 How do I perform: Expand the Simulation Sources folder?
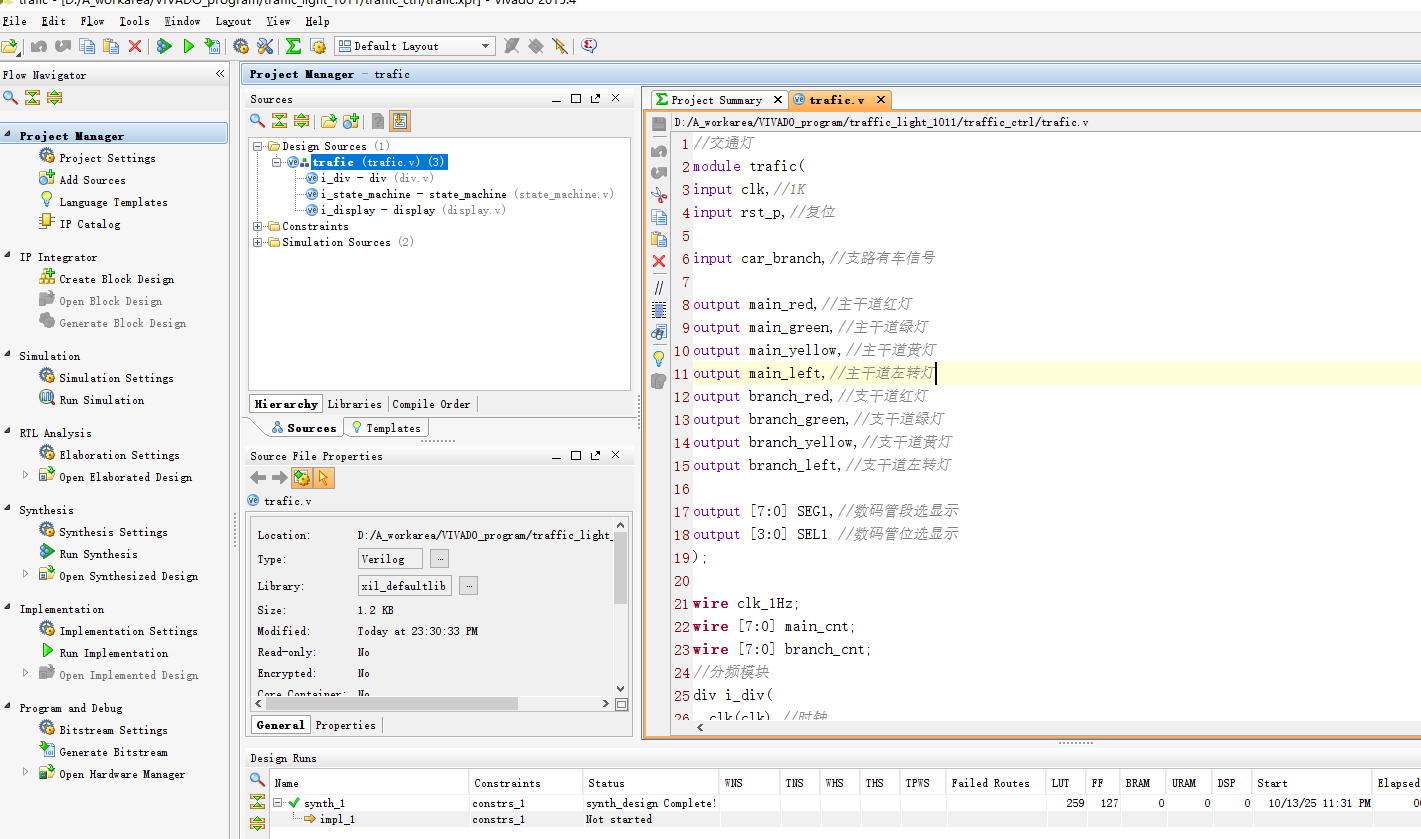[x=258, y=242]
